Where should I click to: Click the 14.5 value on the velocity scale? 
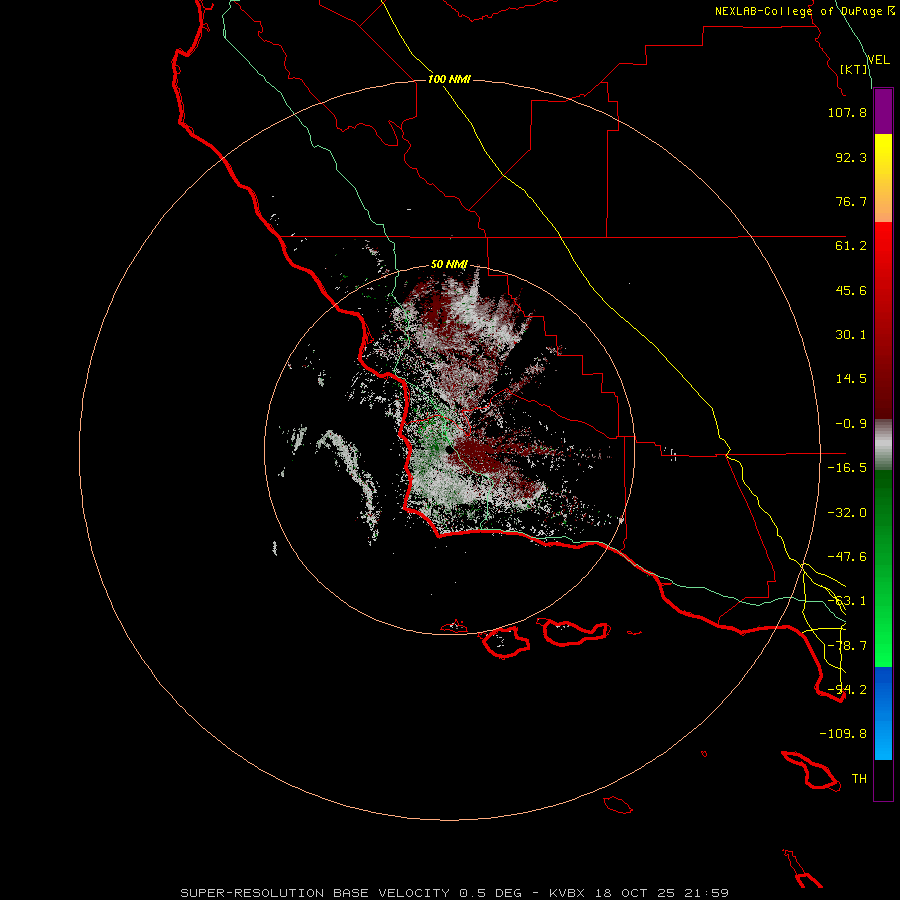851,379
